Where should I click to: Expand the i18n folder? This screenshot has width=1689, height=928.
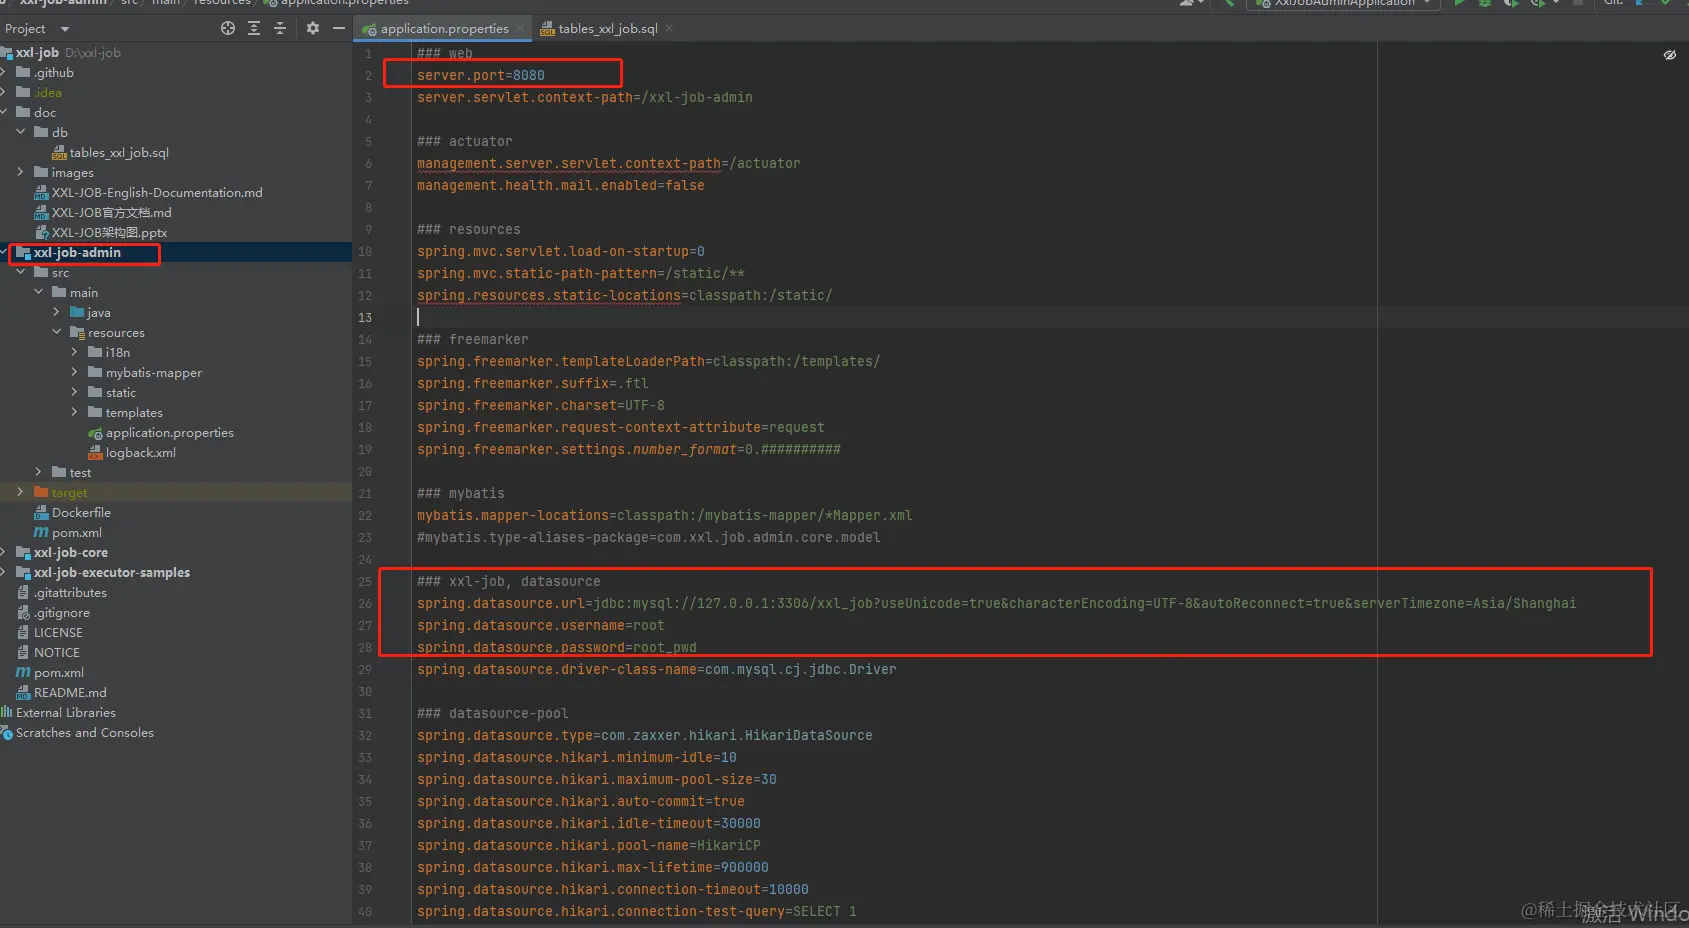pos(75,352)
